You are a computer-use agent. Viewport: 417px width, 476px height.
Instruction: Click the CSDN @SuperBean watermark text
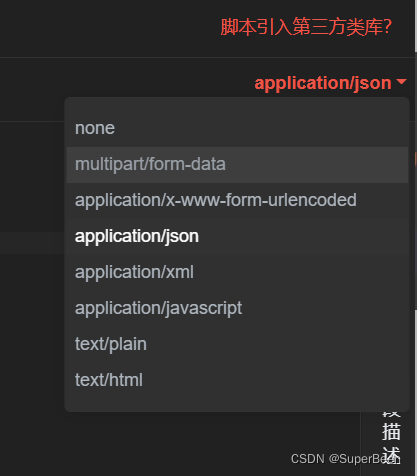click(345, 459)
